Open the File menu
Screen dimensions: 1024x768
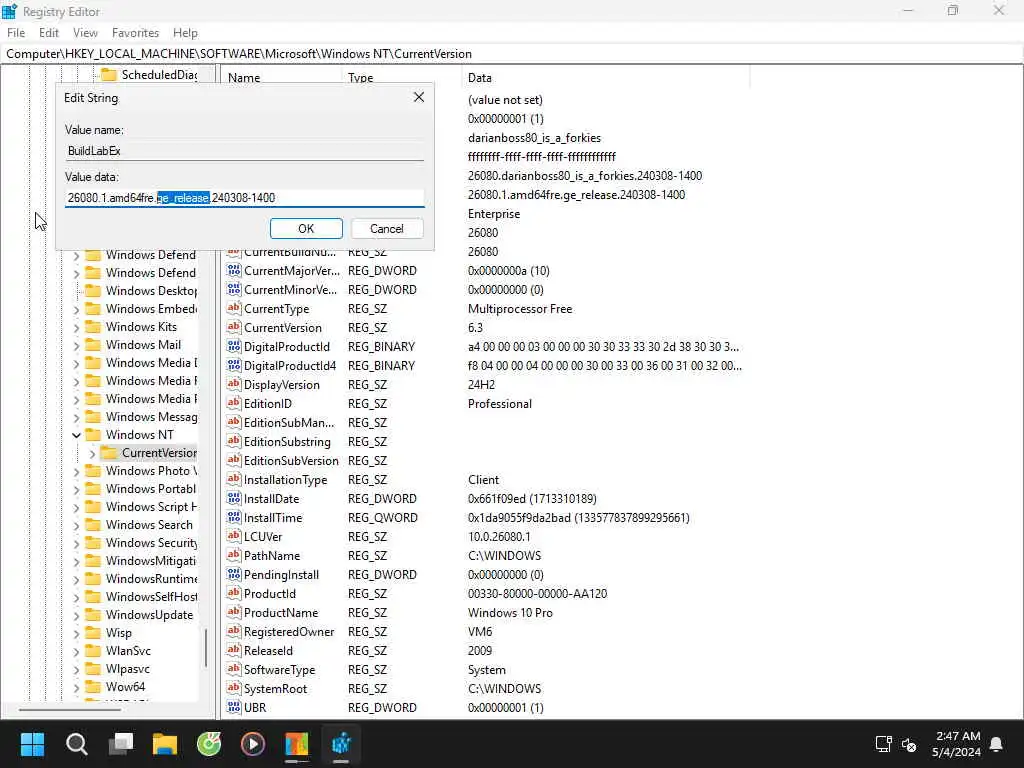16,33
